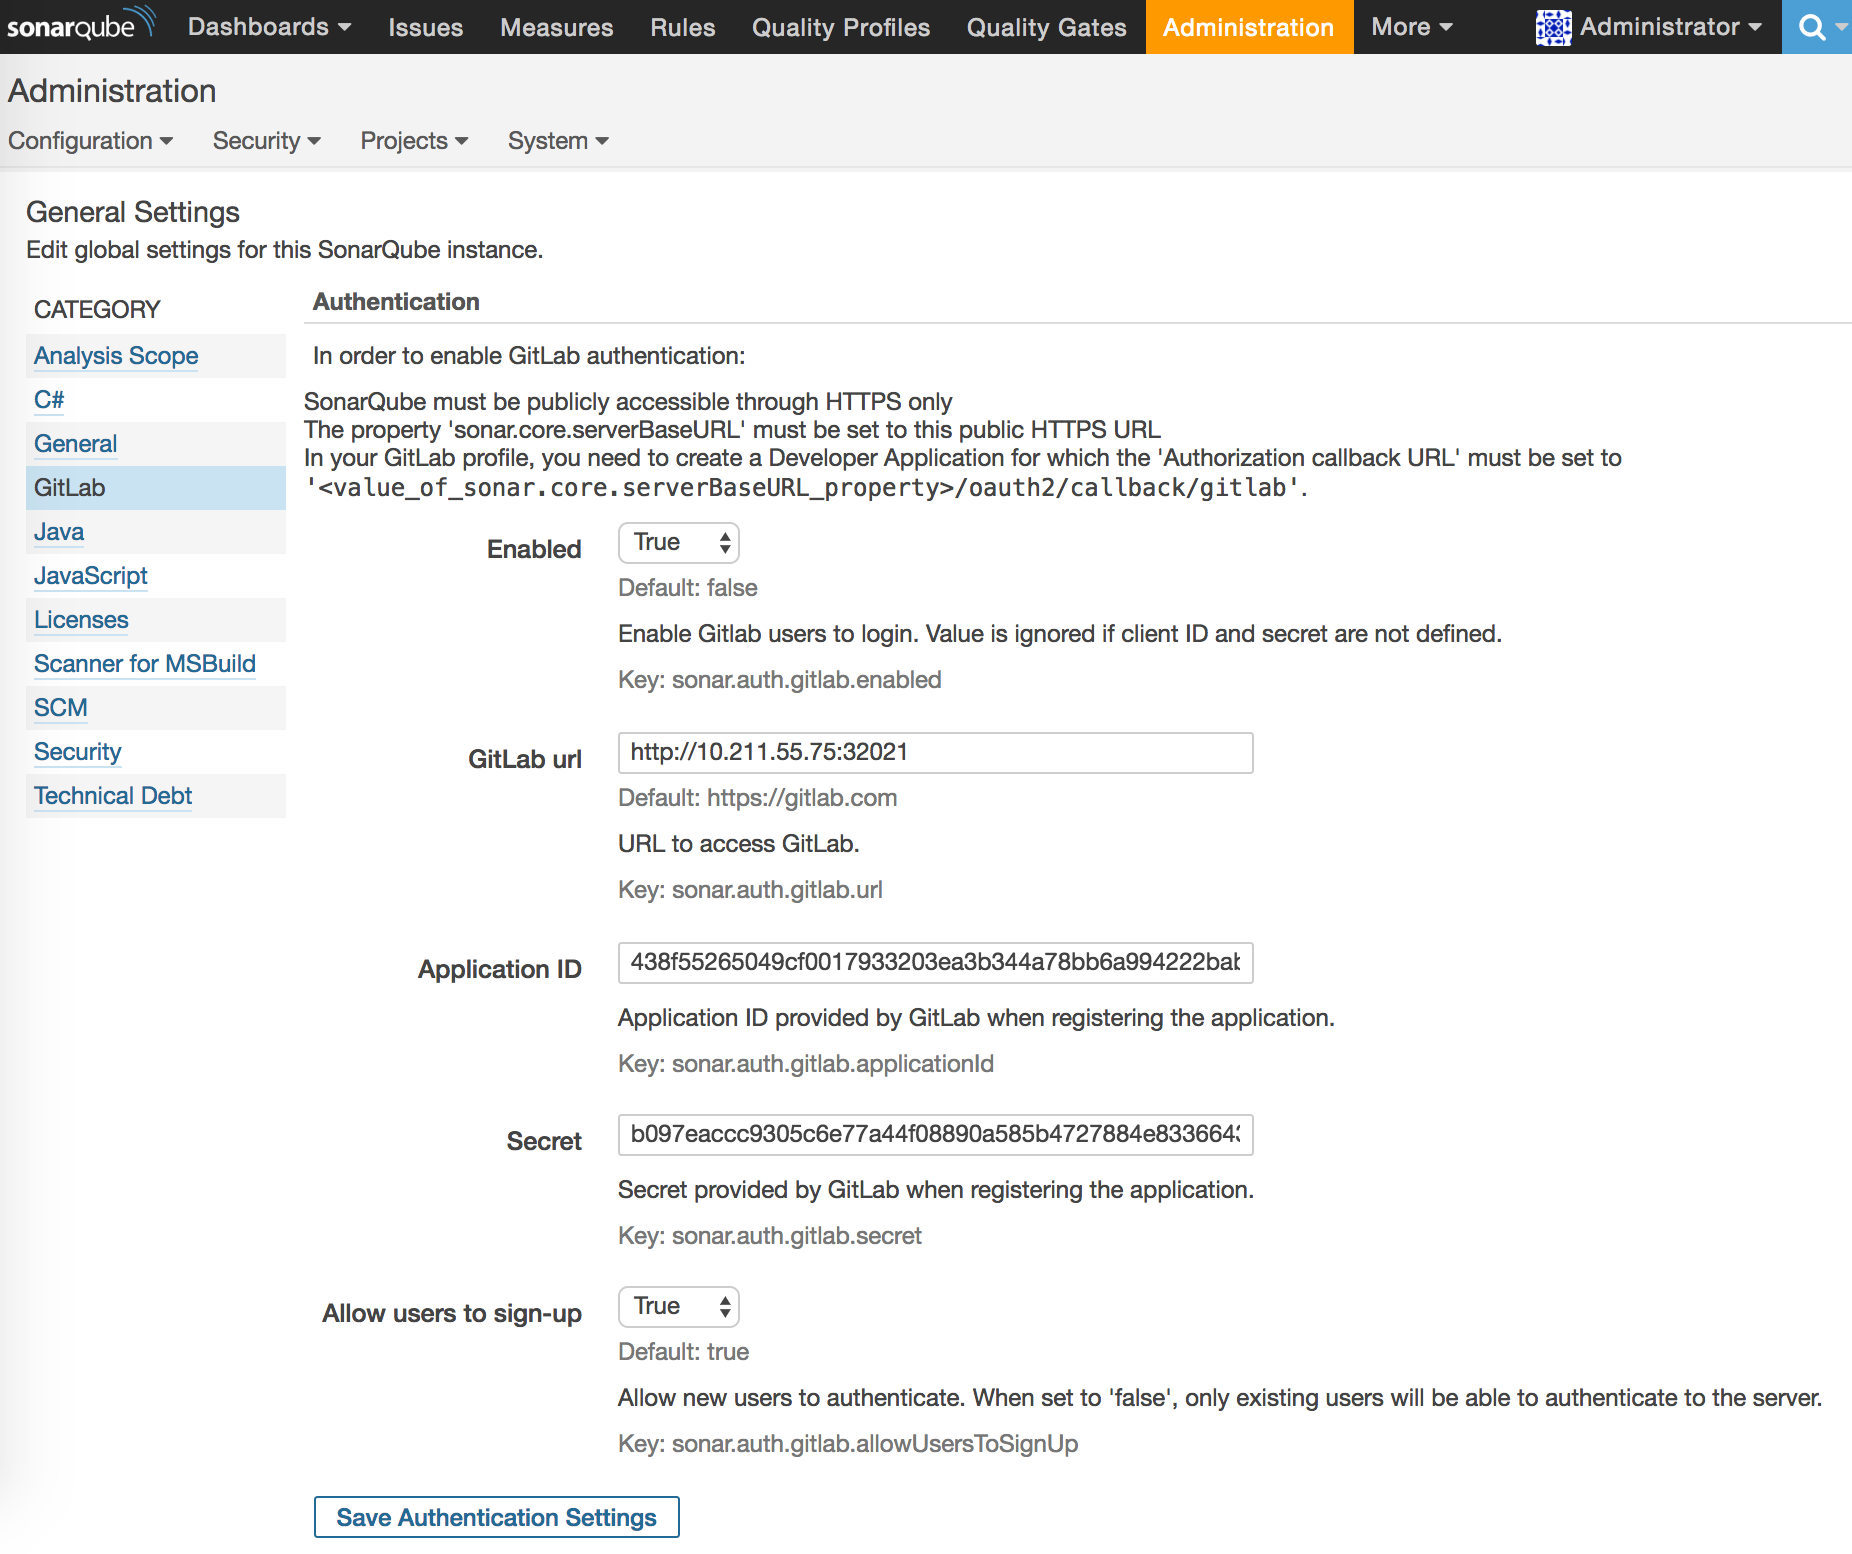Save Authentication Settings
This screenshot has height=1554, width=1852.
click(497, 1517)
